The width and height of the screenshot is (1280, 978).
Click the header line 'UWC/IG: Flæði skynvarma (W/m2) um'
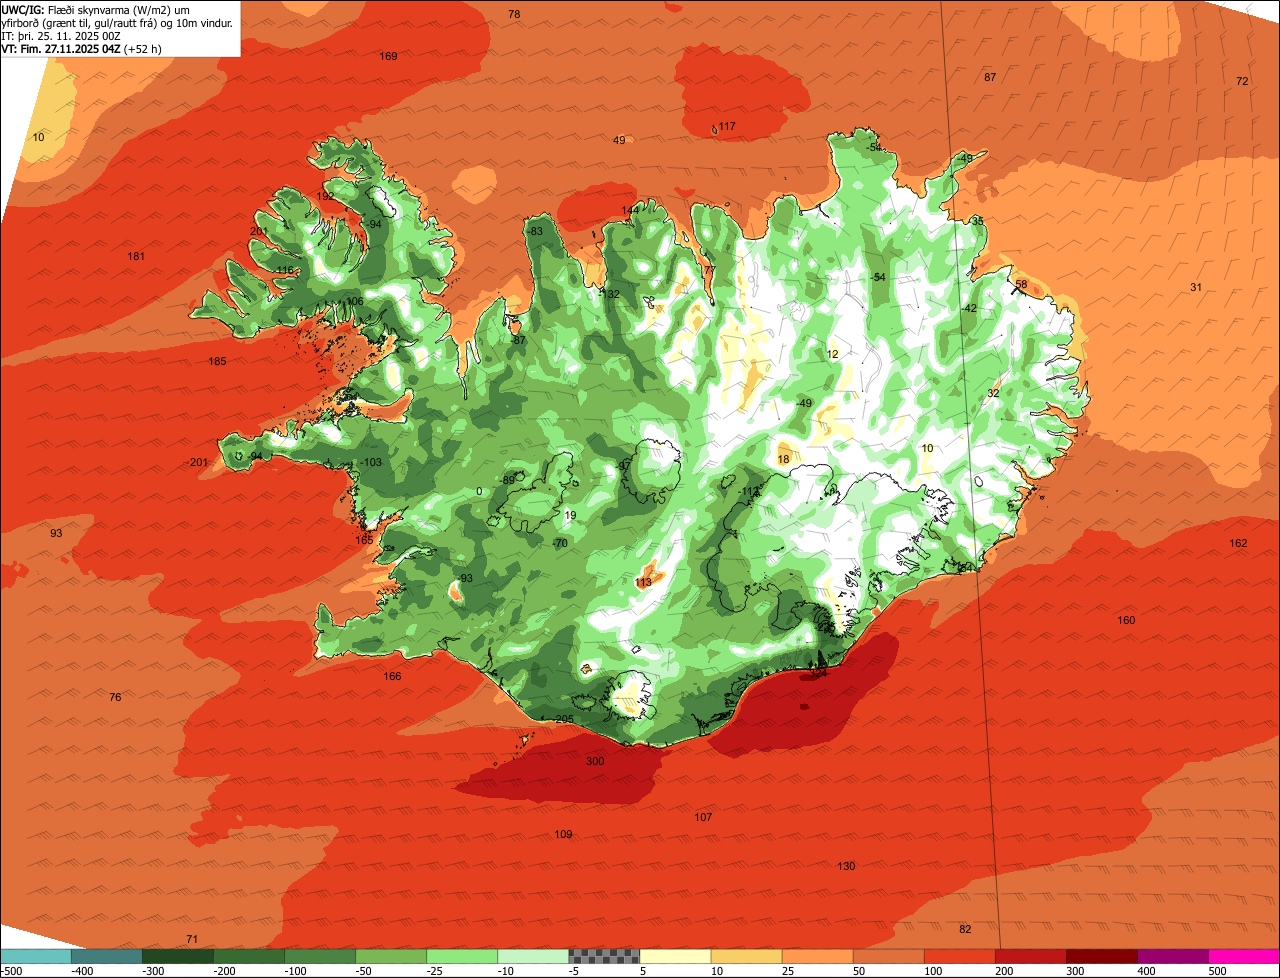tap(96, 9)
